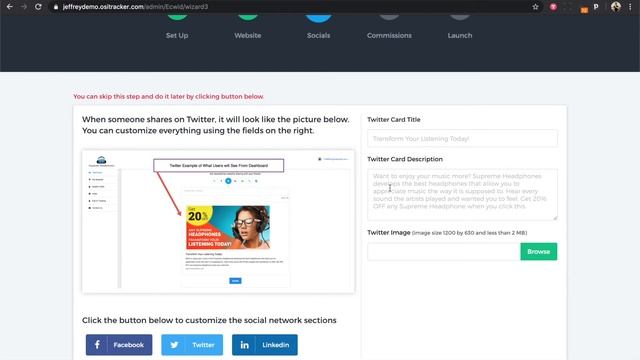640x360 pixels.
Task: Click the "When someone shares on Twitter" heading
Action: 216,125
